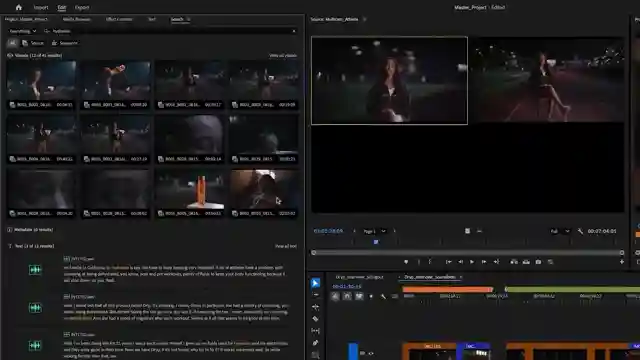Open the Export workspace tab
This screenshot has width=640, height=360.
[82, 7]
